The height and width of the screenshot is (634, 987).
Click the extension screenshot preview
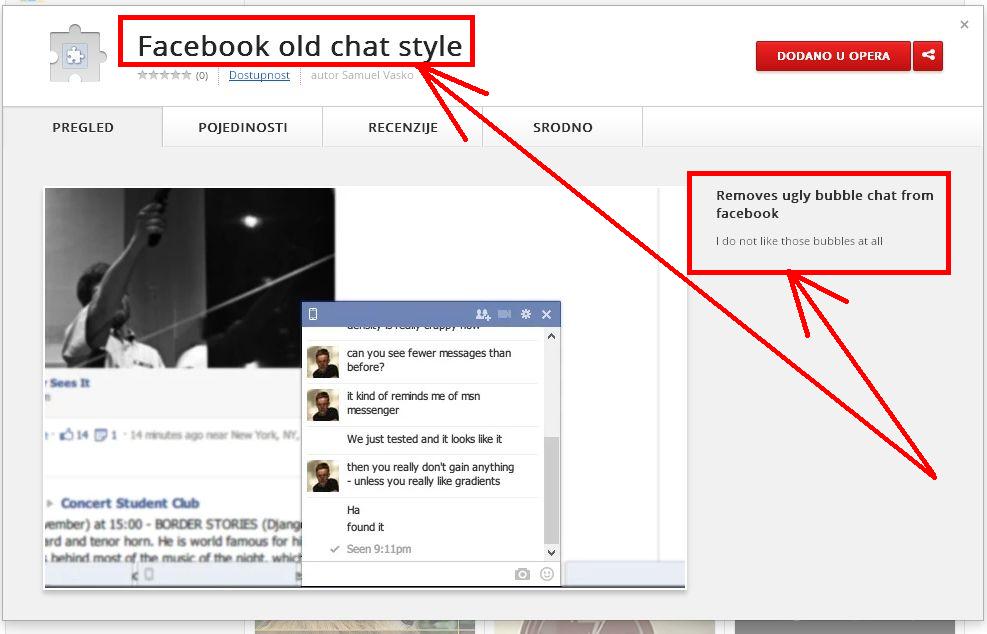pyautogui.click(x=365, y=388)
